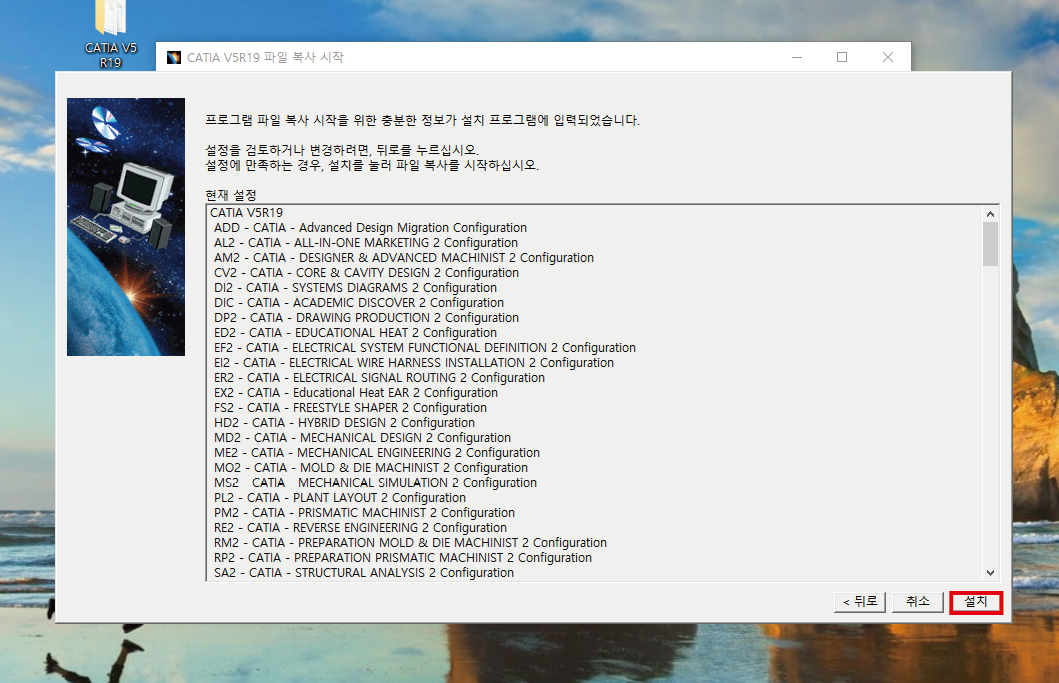Viewport: 1059px width, 683px height.
Task: Click the window title CATIA V5R19 파일 복사 시작
Action: pyautogui.click(x=265, y=57)
